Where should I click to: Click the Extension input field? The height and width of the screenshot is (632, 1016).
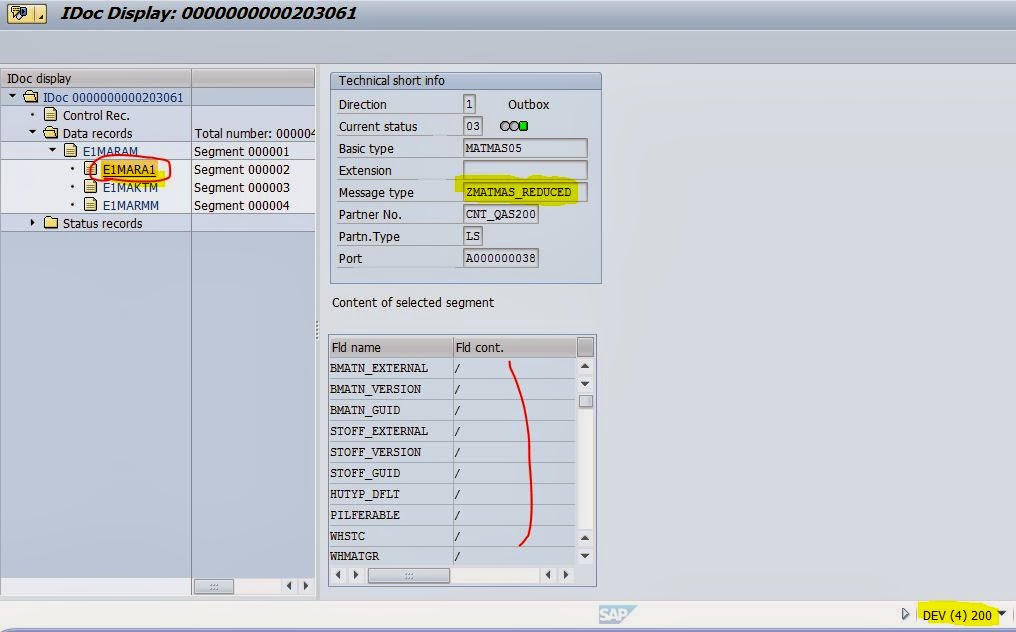click(524, 170)
